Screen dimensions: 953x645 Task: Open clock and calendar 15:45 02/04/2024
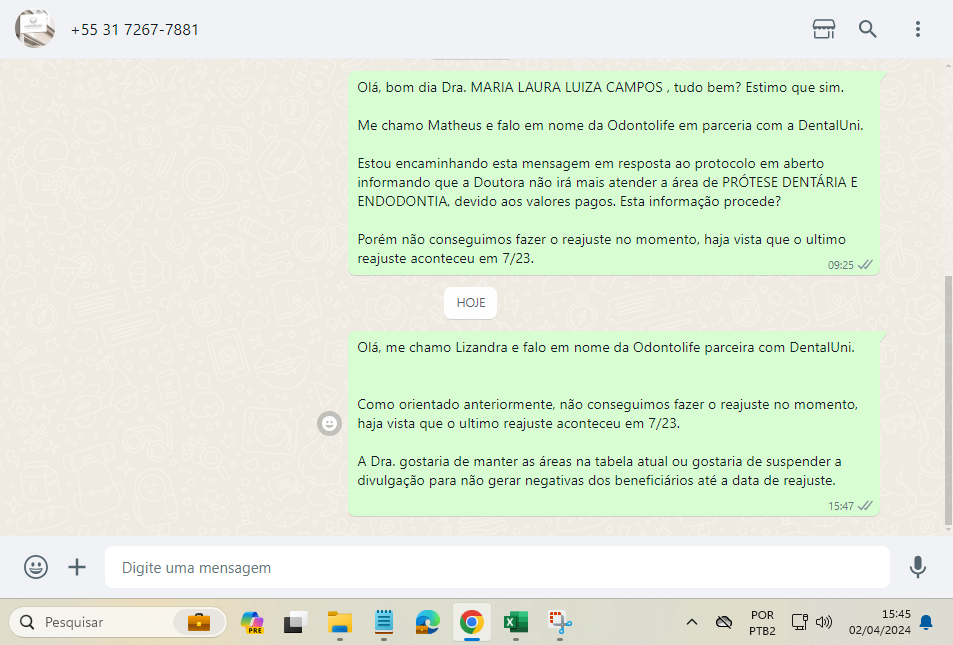[x=879, y=623]
